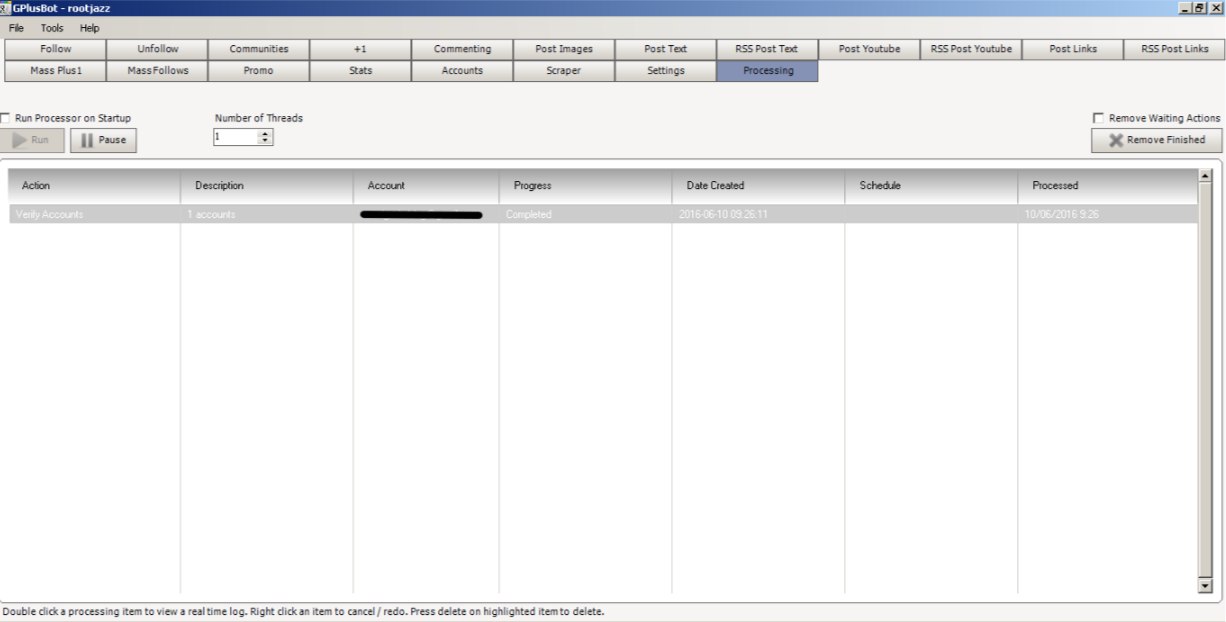This screenshot has width=1226, height=622.
Task: Click the GPlusBot title bar app icon
Action: point(6,7)
